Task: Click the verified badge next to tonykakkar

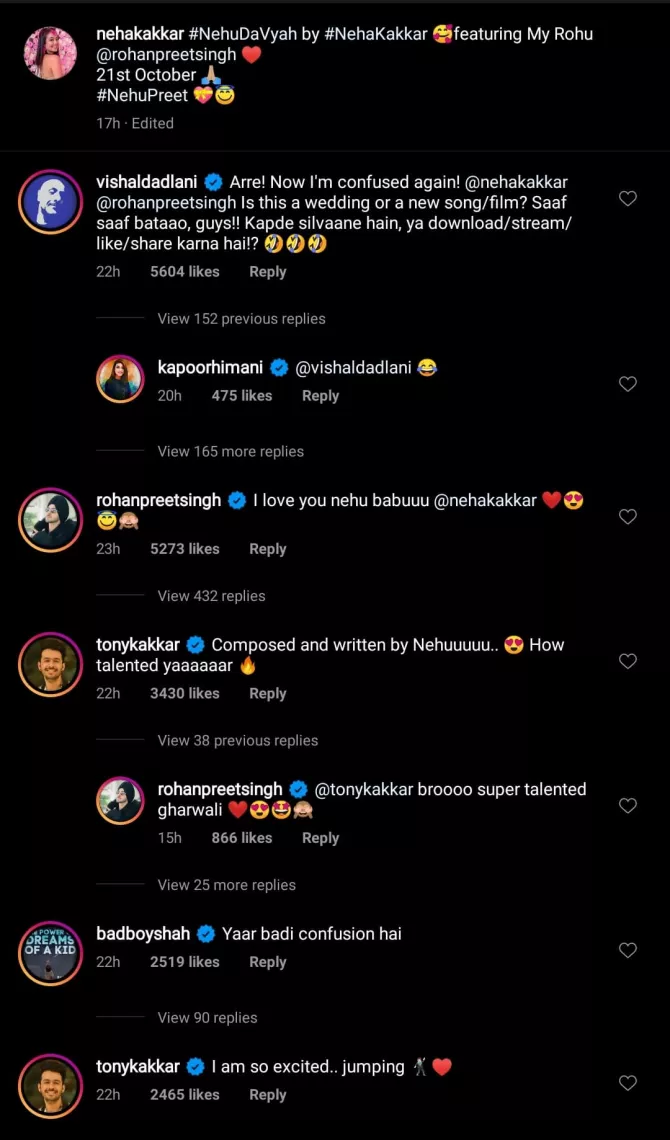Action: (195, 644)
